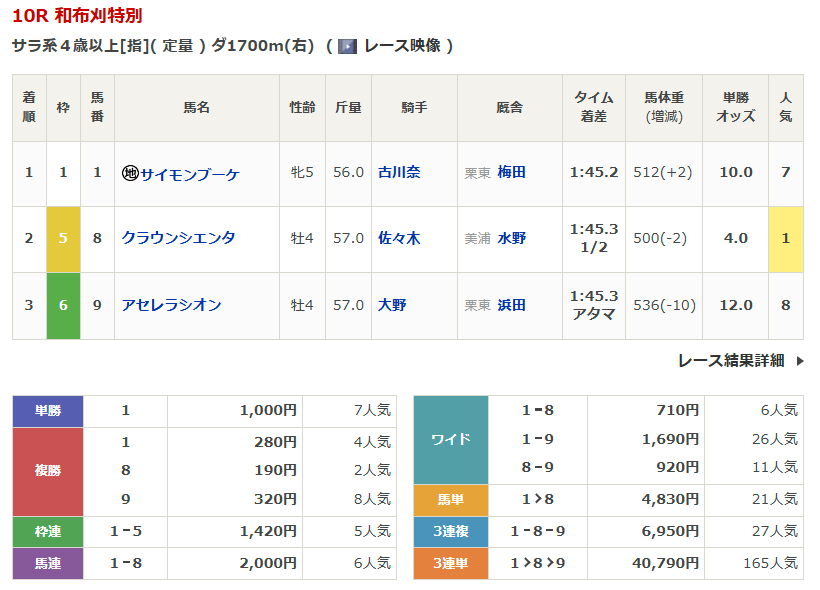Click the green frame 6 cell

(x=63, y=305)
